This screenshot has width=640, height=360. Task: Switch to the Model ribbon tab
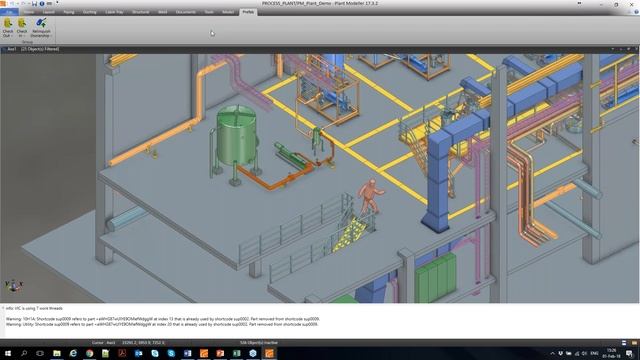[x=228, y=12]
